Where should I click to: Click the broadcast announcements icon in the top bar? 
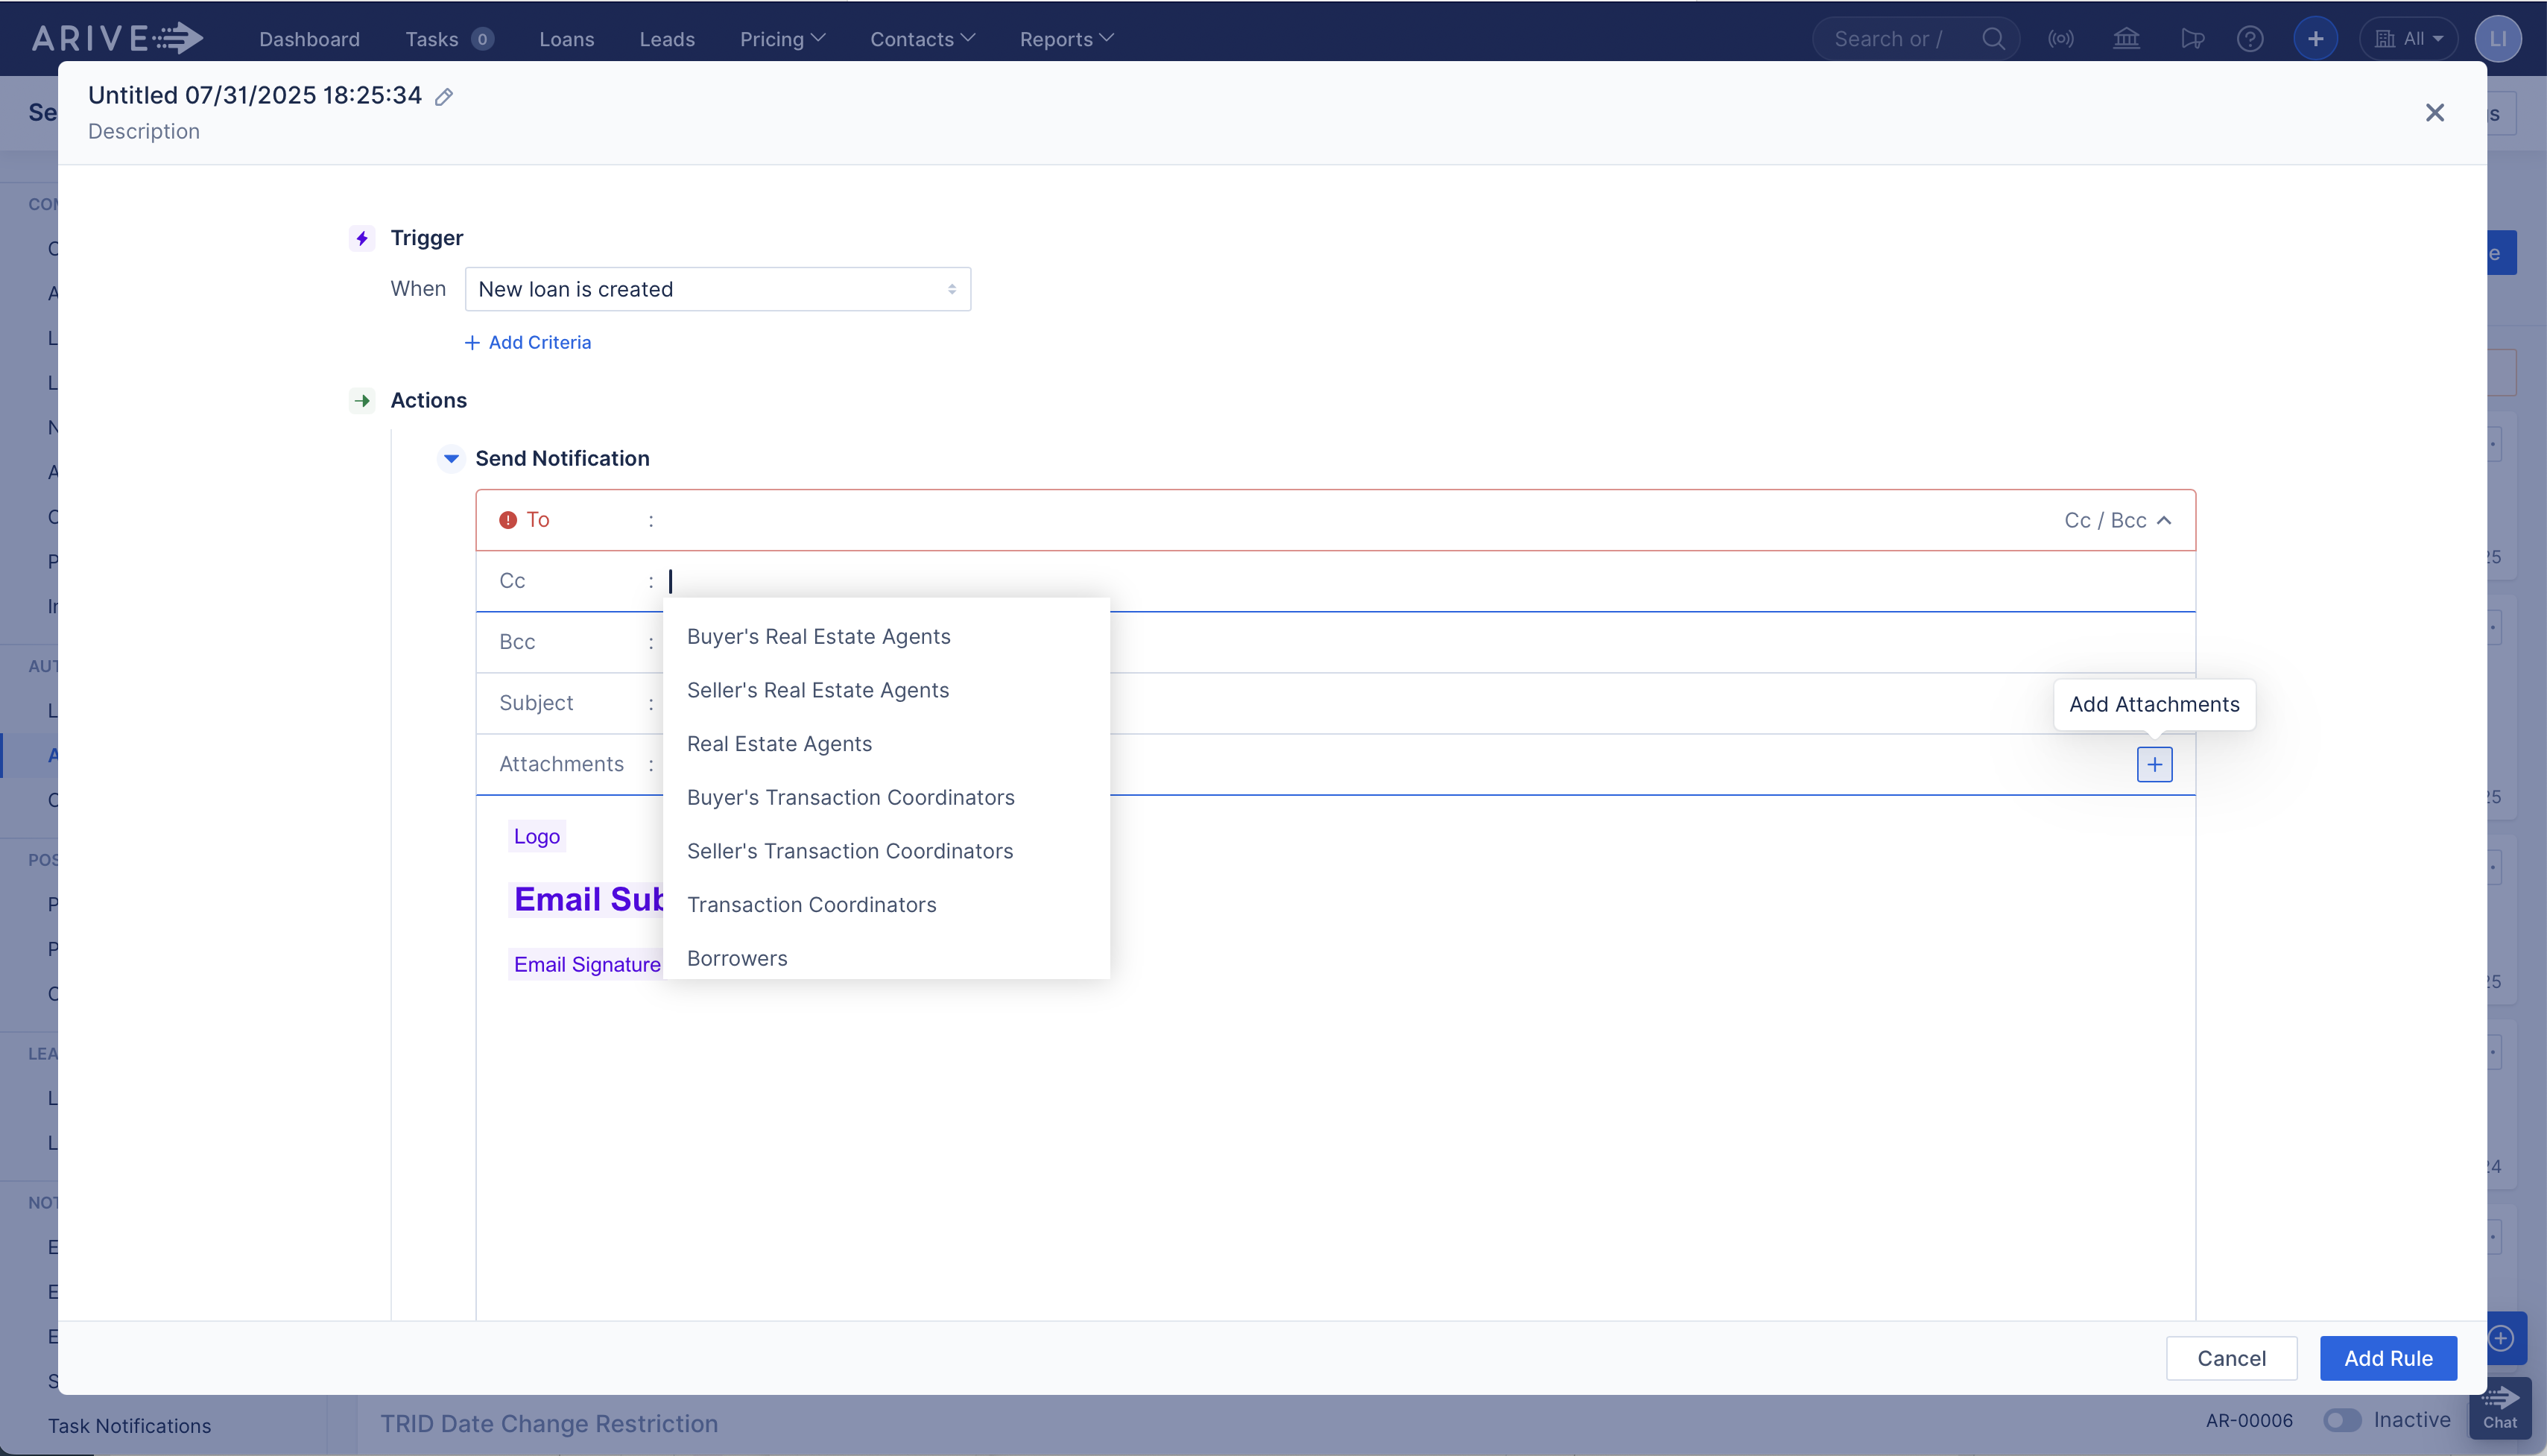2062,38
